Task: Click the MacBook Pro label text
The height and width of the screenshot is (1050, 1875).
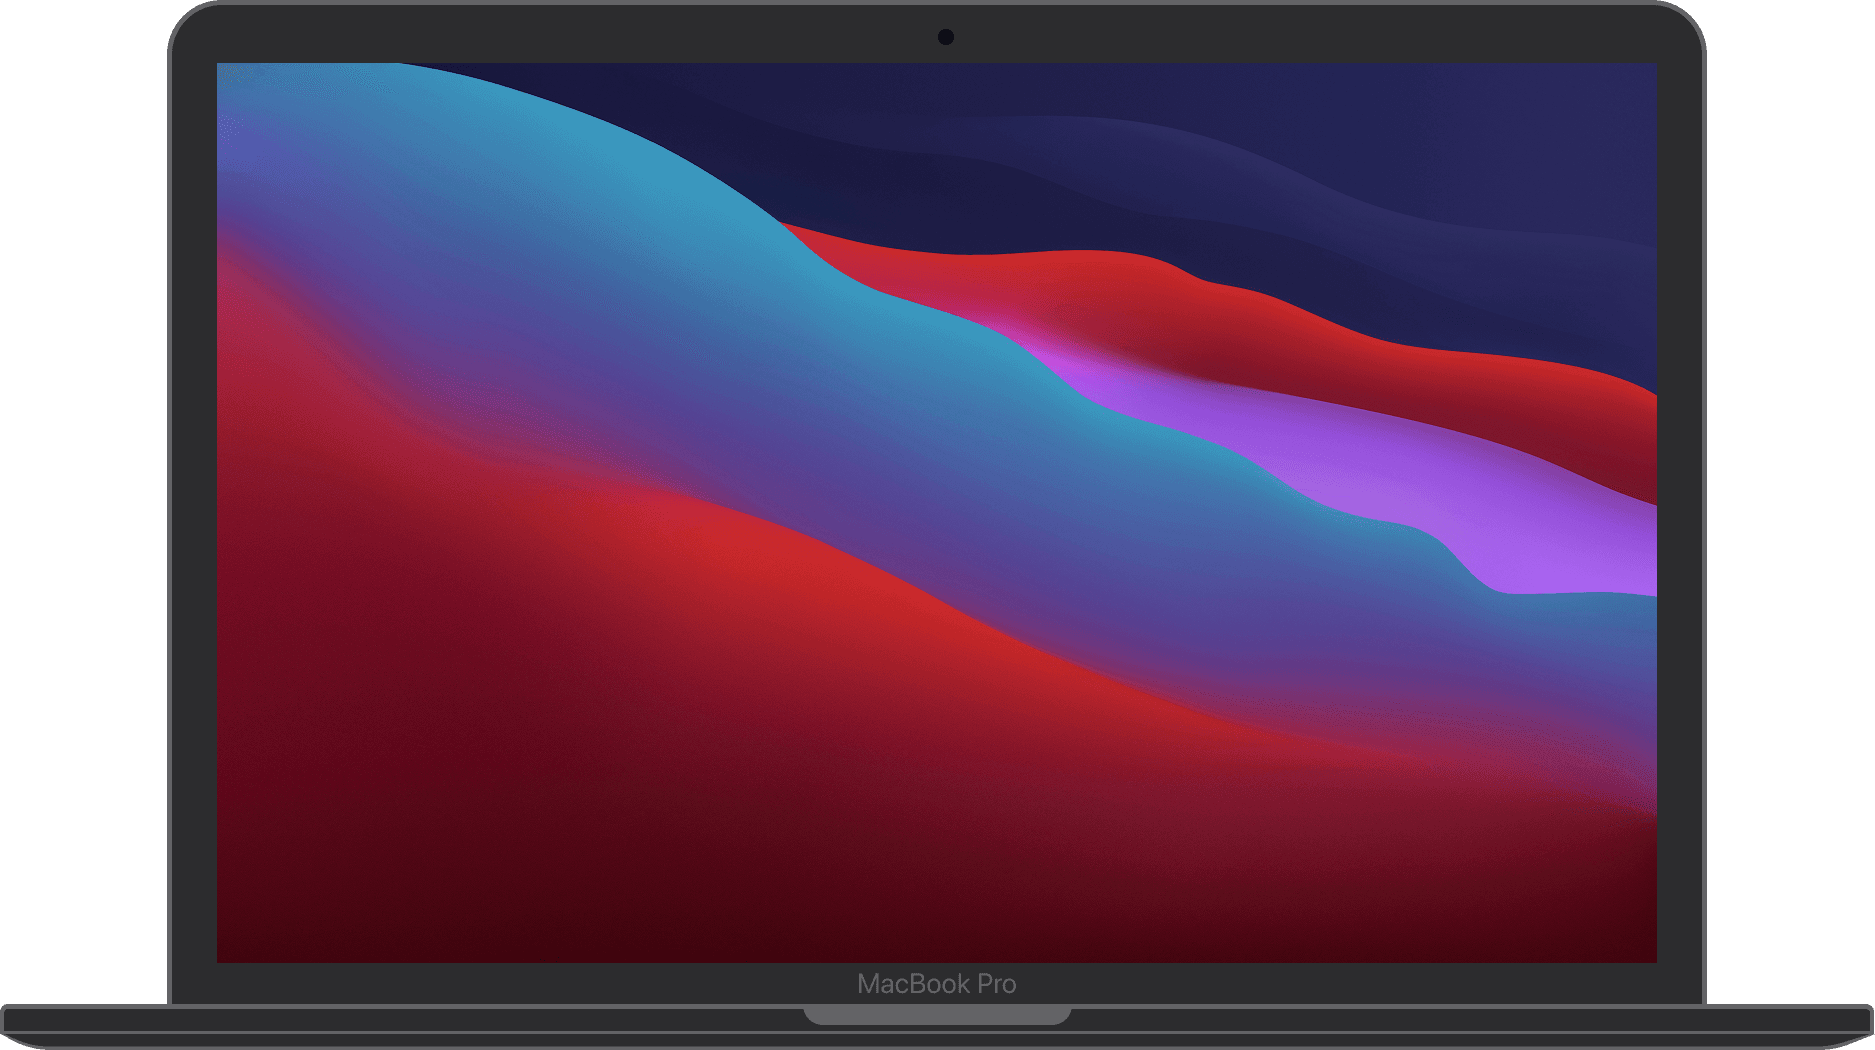Action: [936, 984]
